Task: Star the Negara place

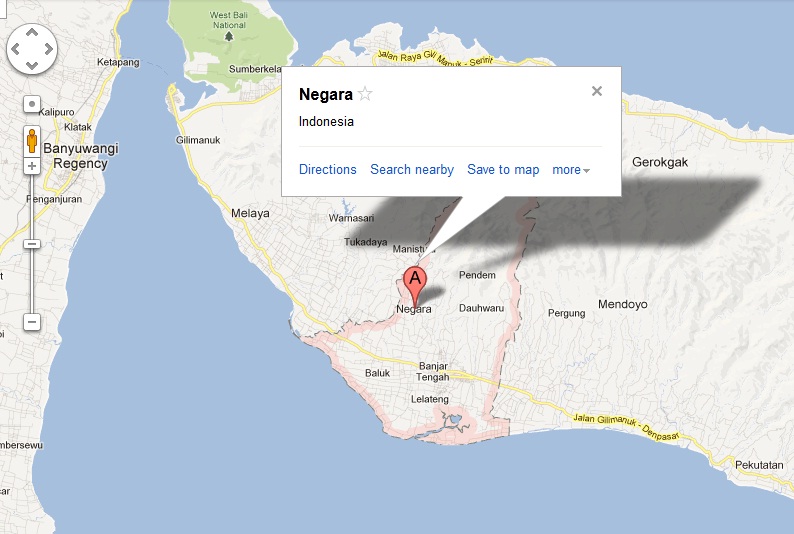Action: [365, 94]
